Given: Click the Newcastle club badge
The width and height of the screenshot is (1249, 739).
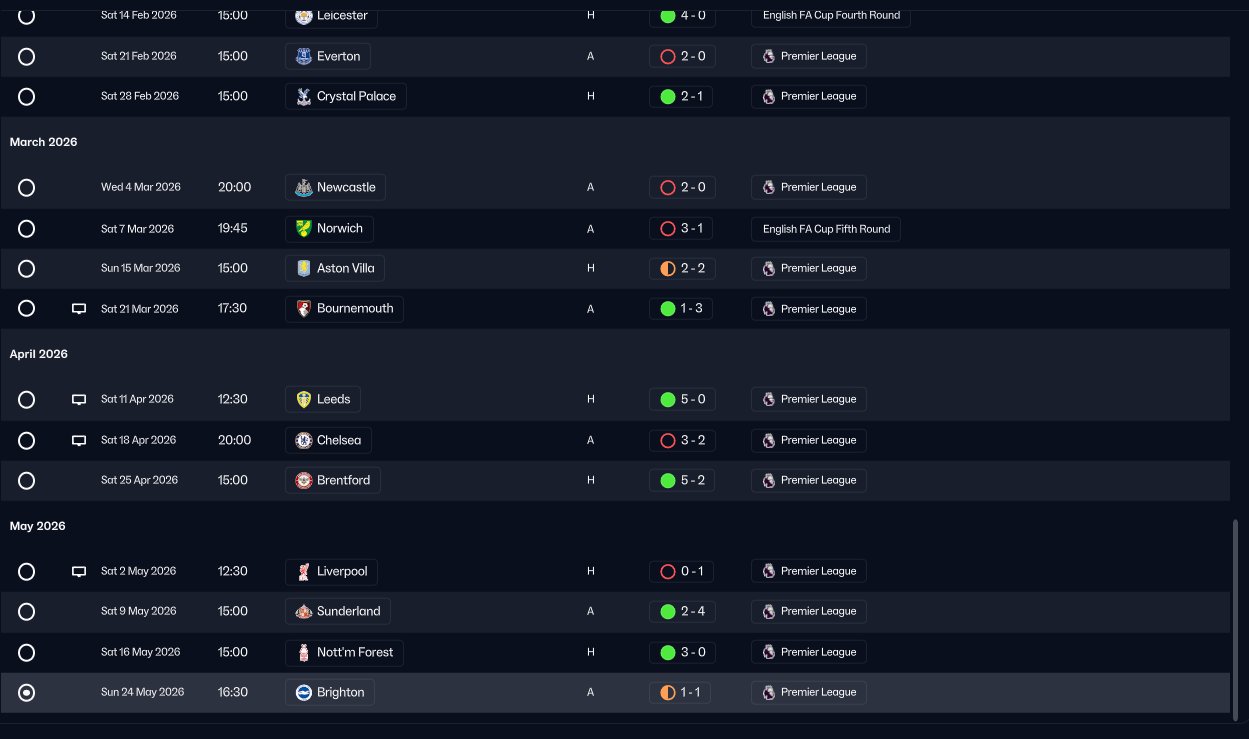Looking at the screenshot, I should click(304, 187).
